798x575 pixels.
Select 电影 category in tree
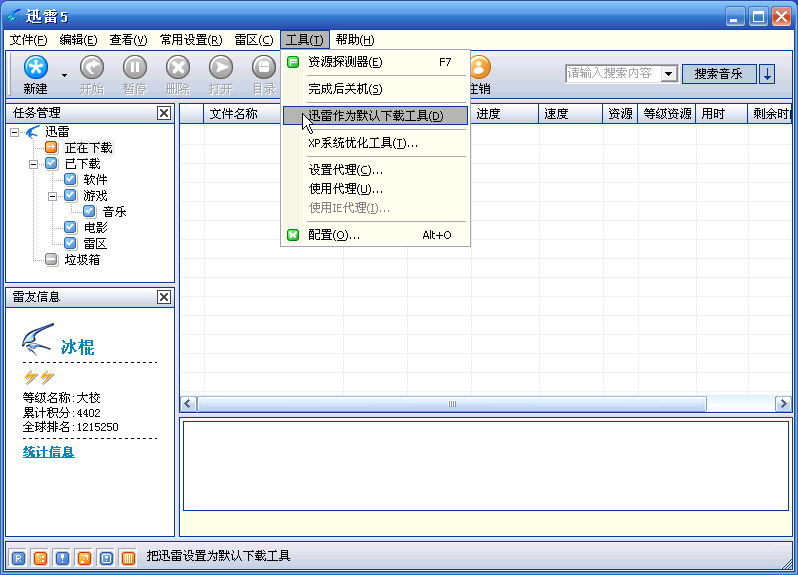(95, 227)
